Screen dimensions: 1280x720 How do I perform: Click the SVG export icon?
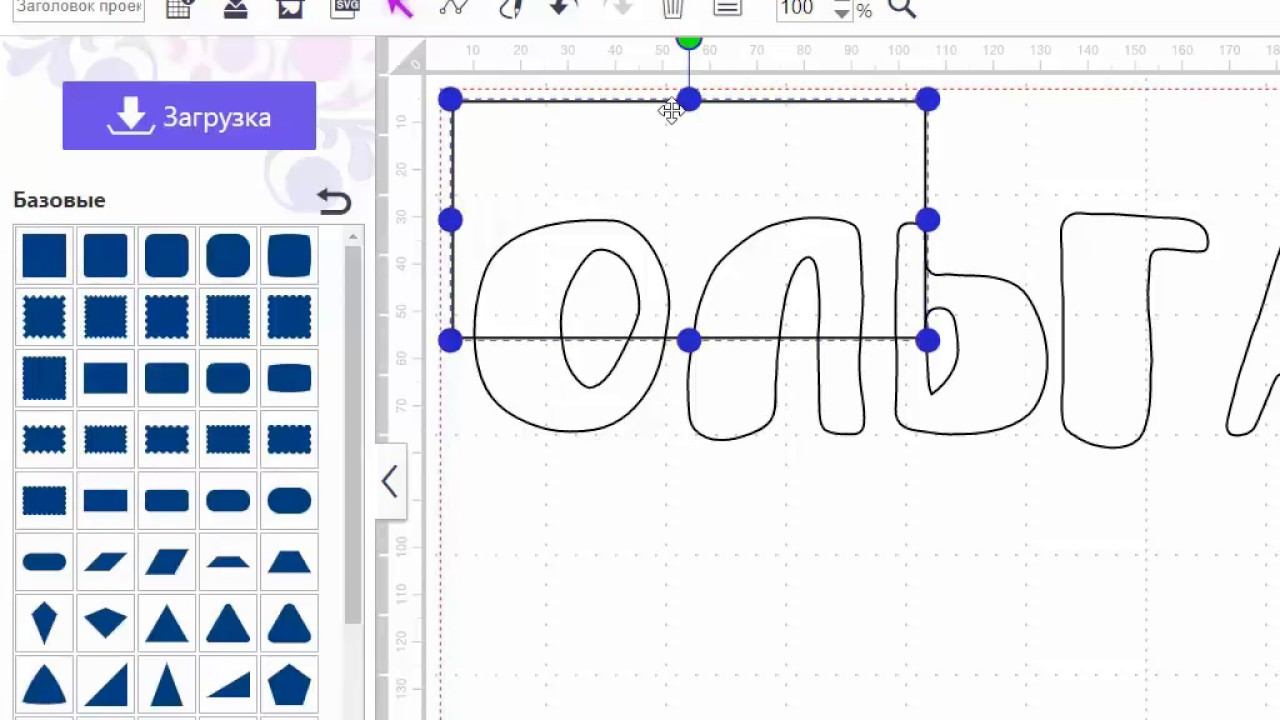[345, 8]
